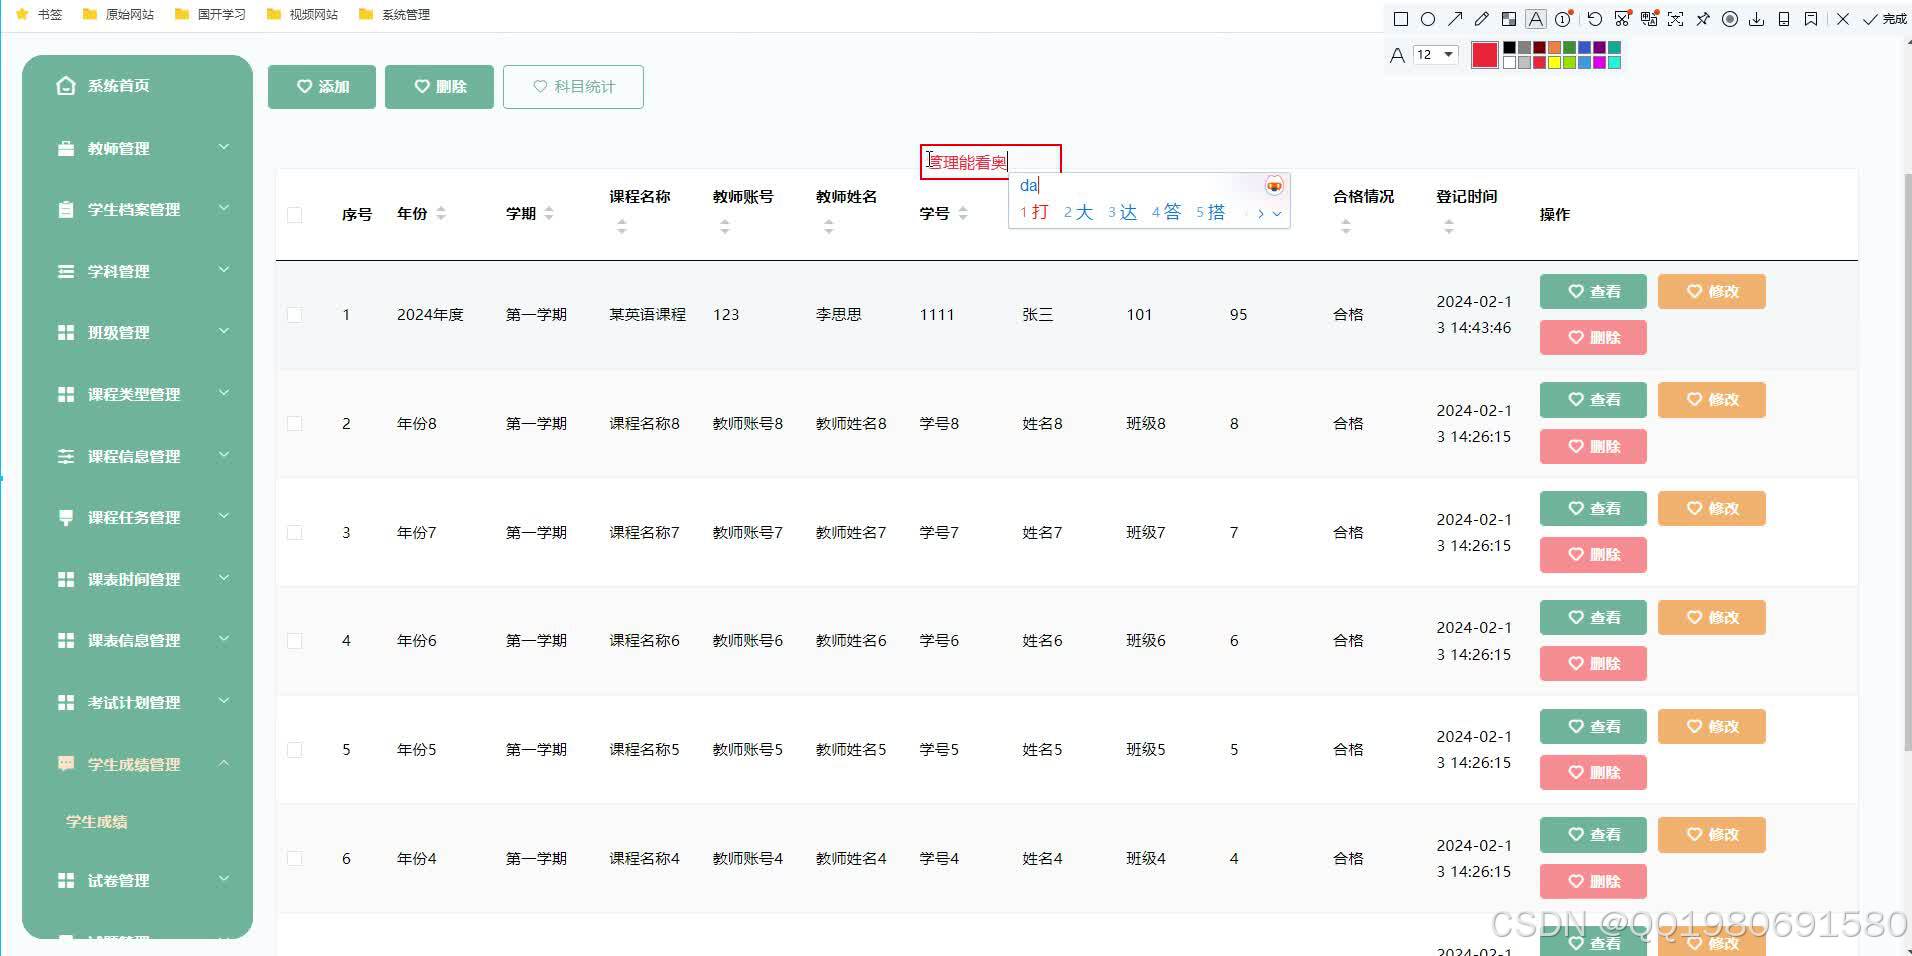Image resolution: width=1912 pixels, height=956 pixels.
Task: Check the checkbox for row 2 with 姓名8
Action: pos(294,423)
